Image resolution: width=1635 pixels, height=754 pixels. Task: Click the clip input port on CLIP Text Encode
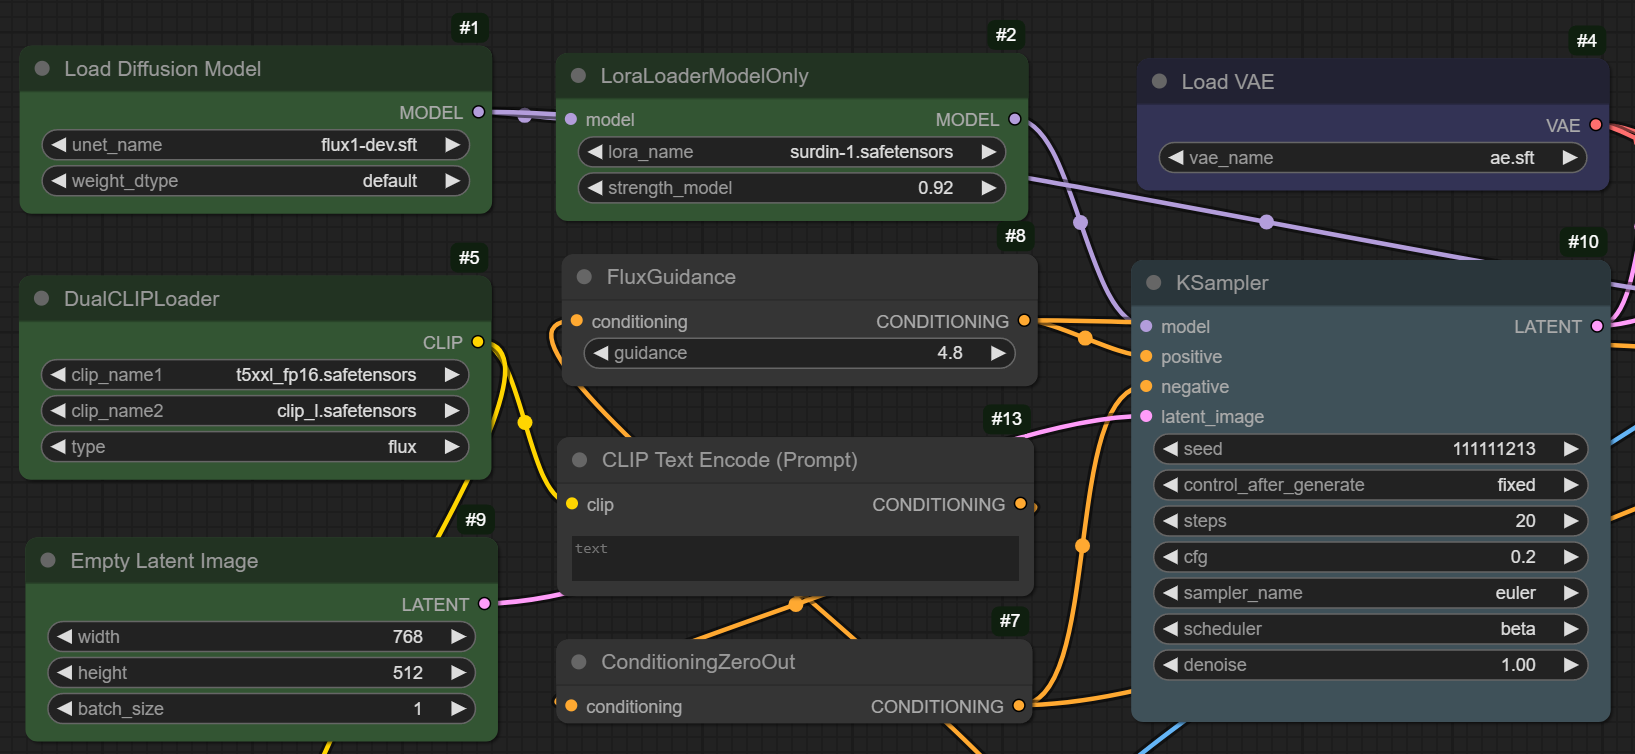point(572,504)
